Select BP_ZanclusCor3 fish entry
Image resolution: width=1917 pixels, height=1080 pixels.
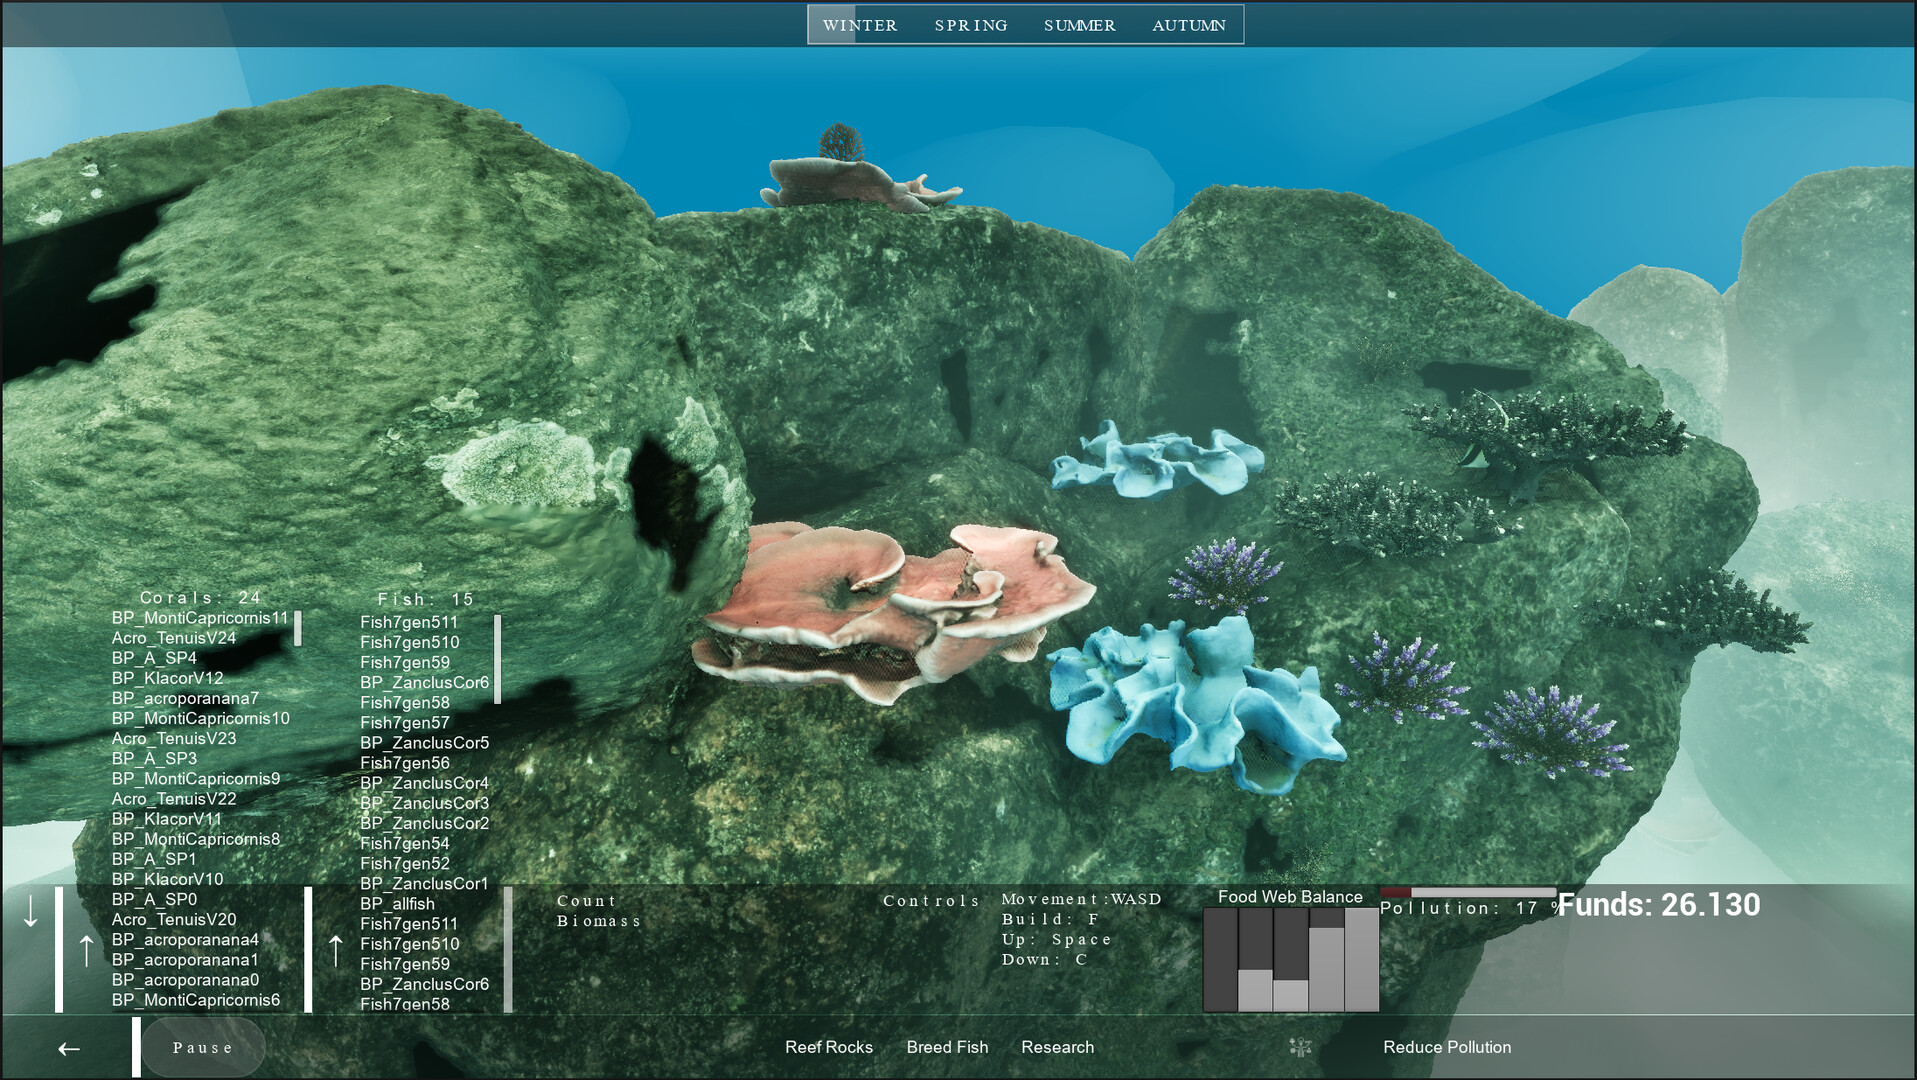425,802
